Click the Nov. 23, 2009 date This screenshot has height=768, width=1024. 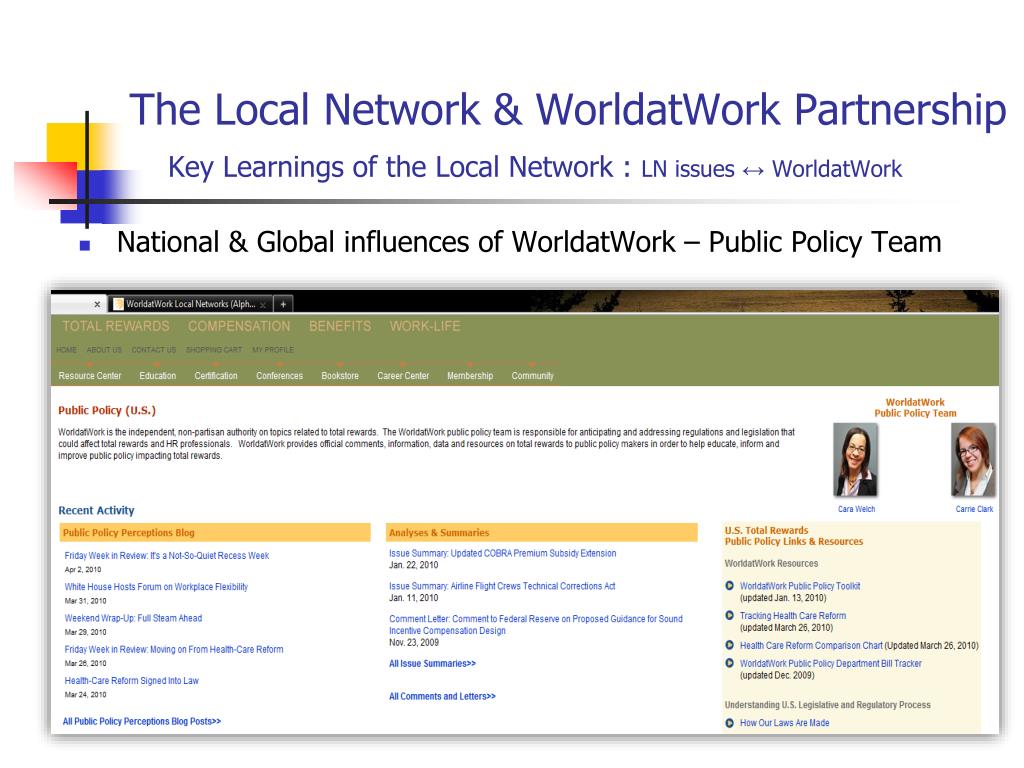(414, 643)
